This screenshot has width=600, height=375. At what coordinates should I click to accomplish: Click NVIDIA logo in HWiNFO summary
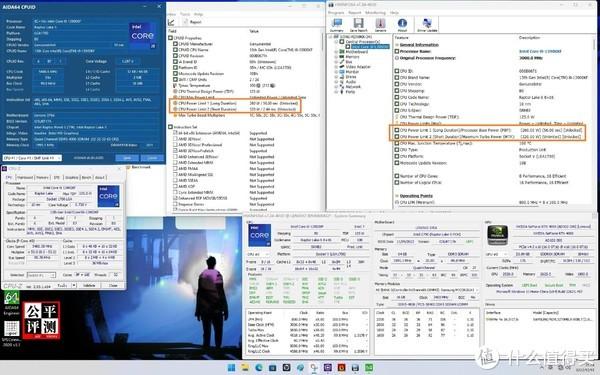(x=497, y=235)
